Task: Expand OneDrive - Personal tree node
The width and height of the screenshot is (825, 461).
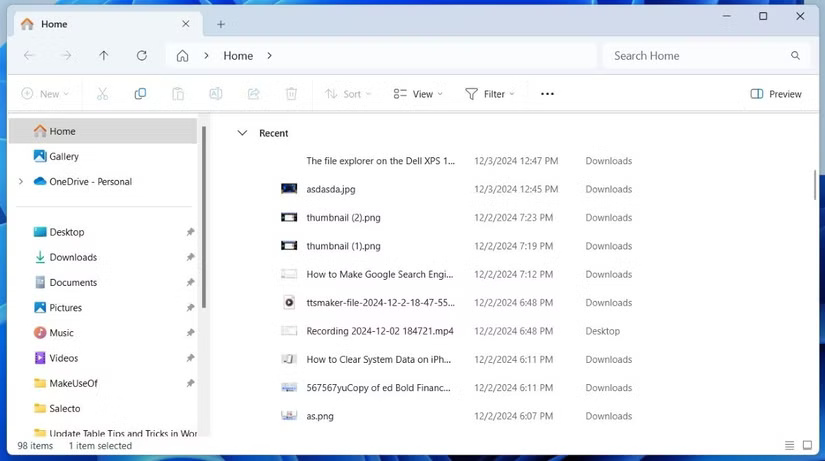Action: 21,182
